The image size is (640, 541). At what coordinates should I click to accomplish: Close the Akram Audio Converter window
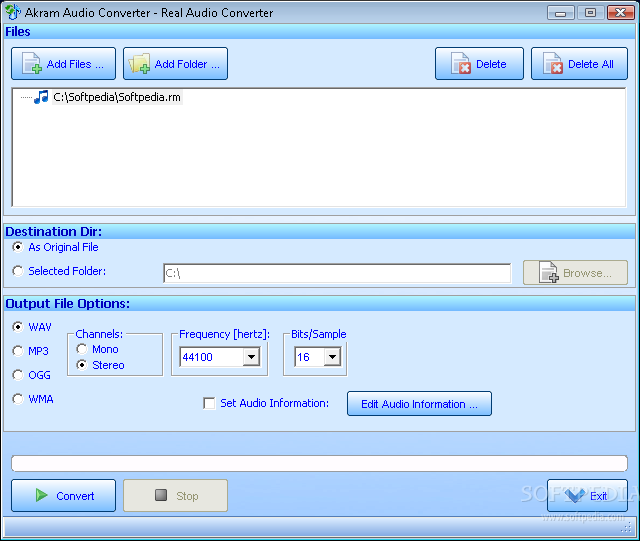pyautogui.click(x=620, y=13)
